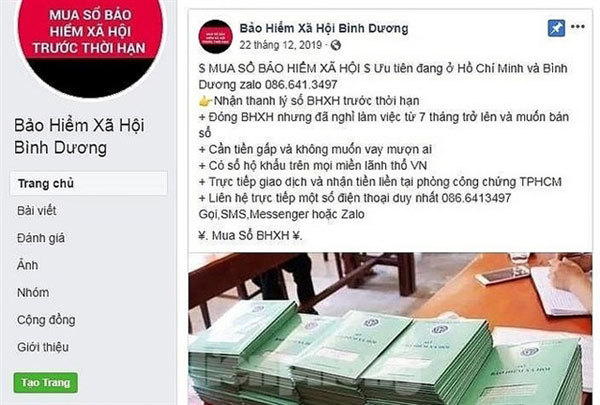Click the post date 22 tháng 12, 2019

(x=280, y=46)
